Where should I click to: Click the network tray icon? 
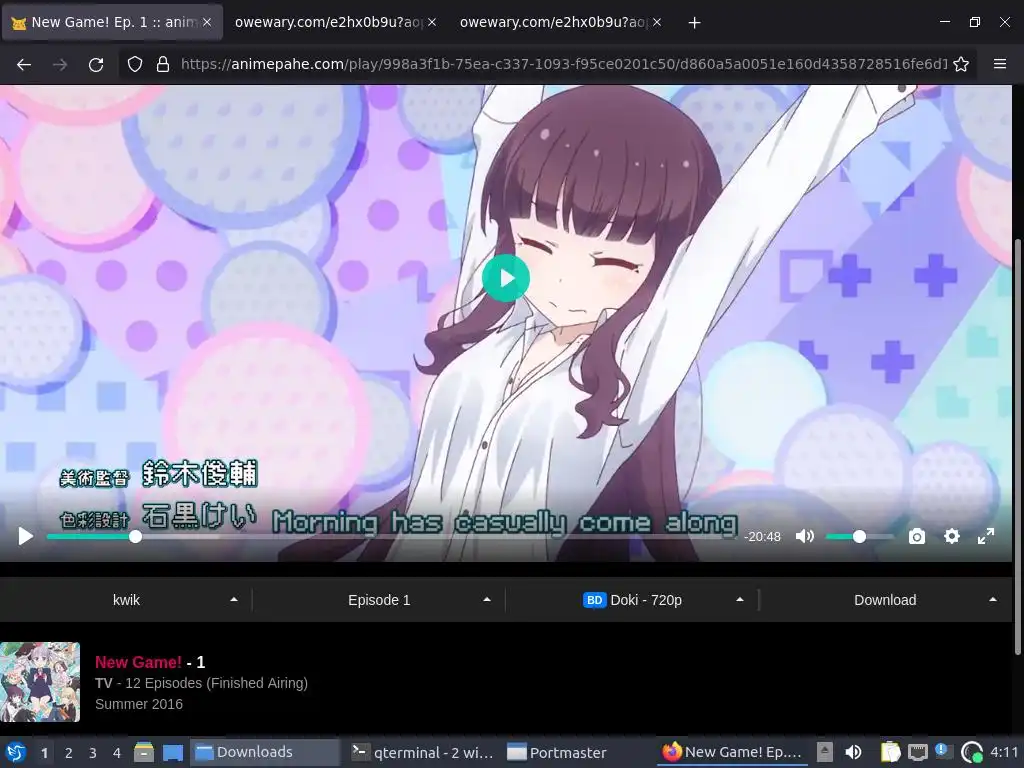point(918,752)
